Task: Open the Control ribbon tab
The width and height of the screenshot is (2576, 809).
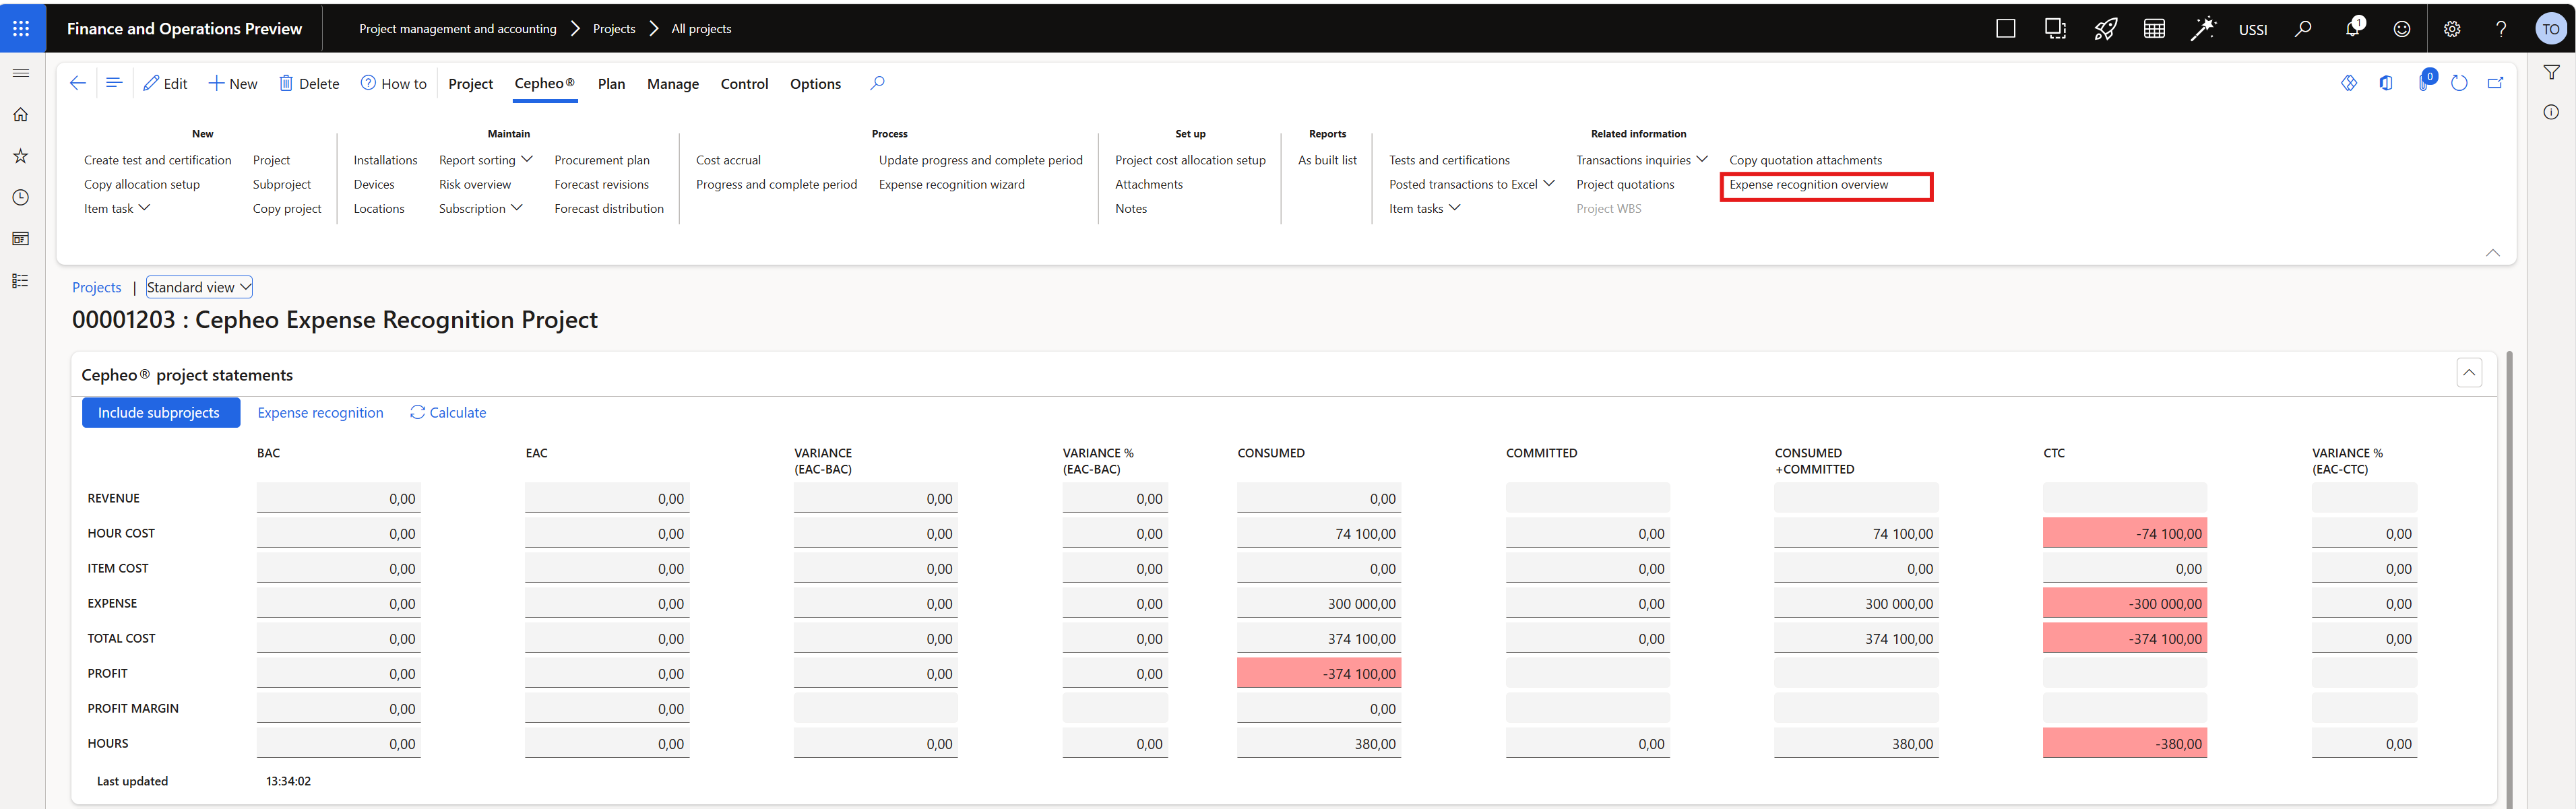Action: click(x=744, y=84)
